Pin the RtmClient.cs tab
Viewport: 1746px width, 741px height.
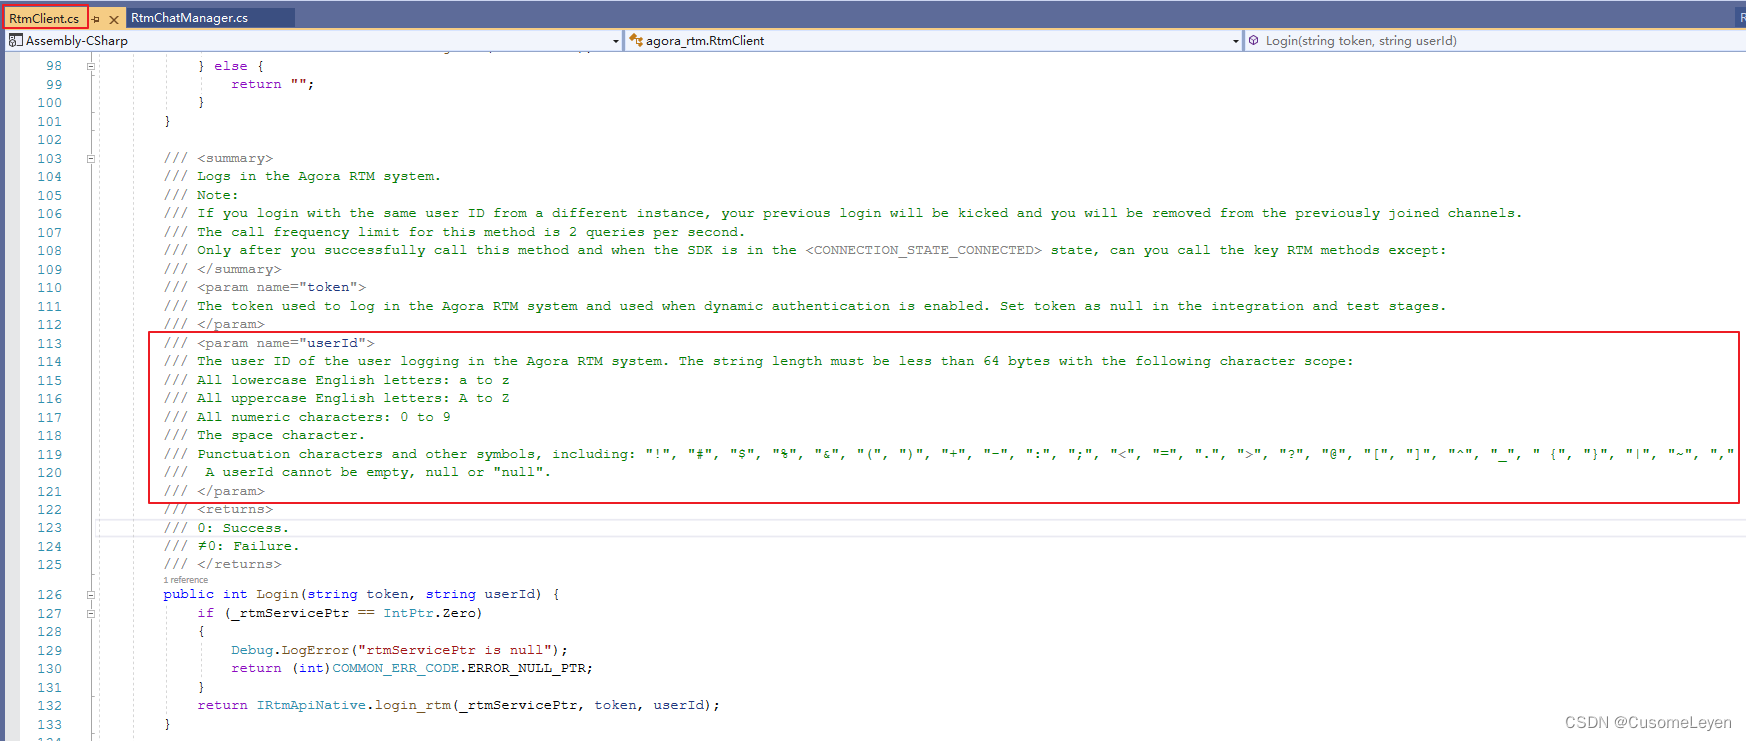pyautogui.click(x=97, y=19)
